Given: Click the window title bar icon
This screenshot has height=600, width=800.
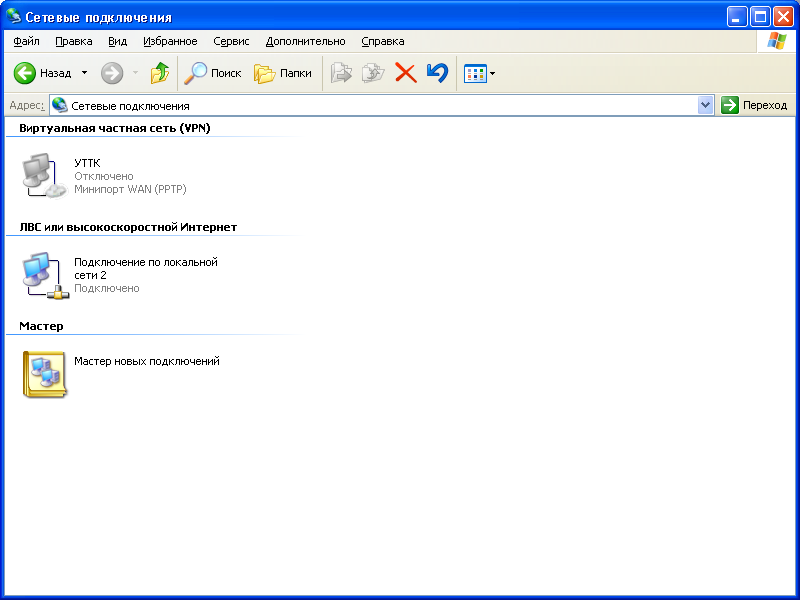Looking at the screenshot, I should (13, 16).
